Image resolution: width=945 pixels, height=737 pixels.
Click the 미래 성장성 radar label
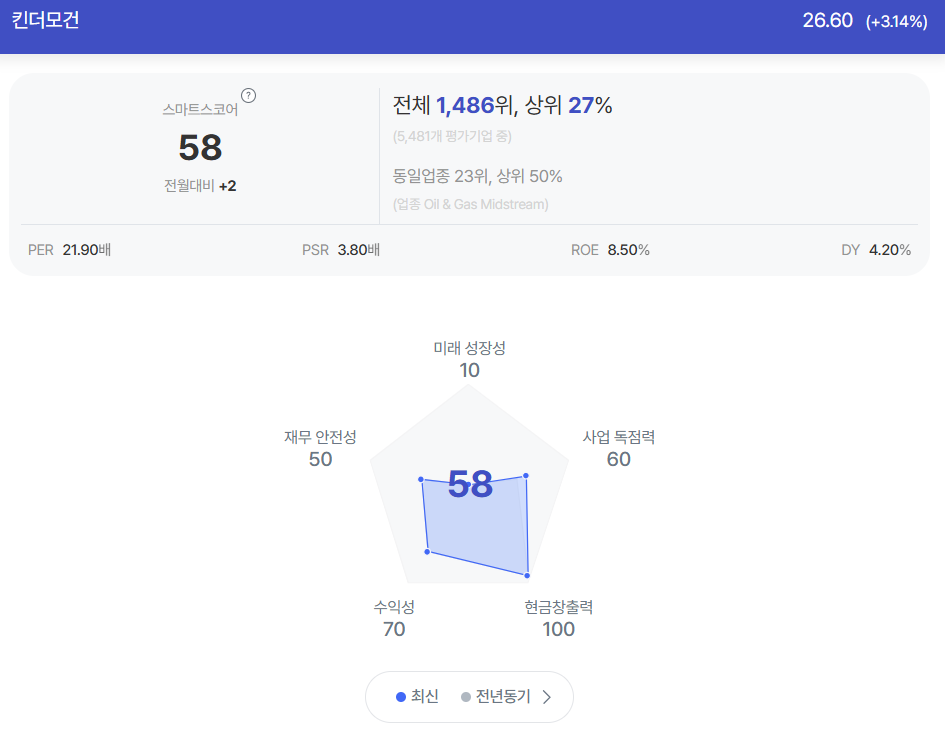(x=469, y=348)
